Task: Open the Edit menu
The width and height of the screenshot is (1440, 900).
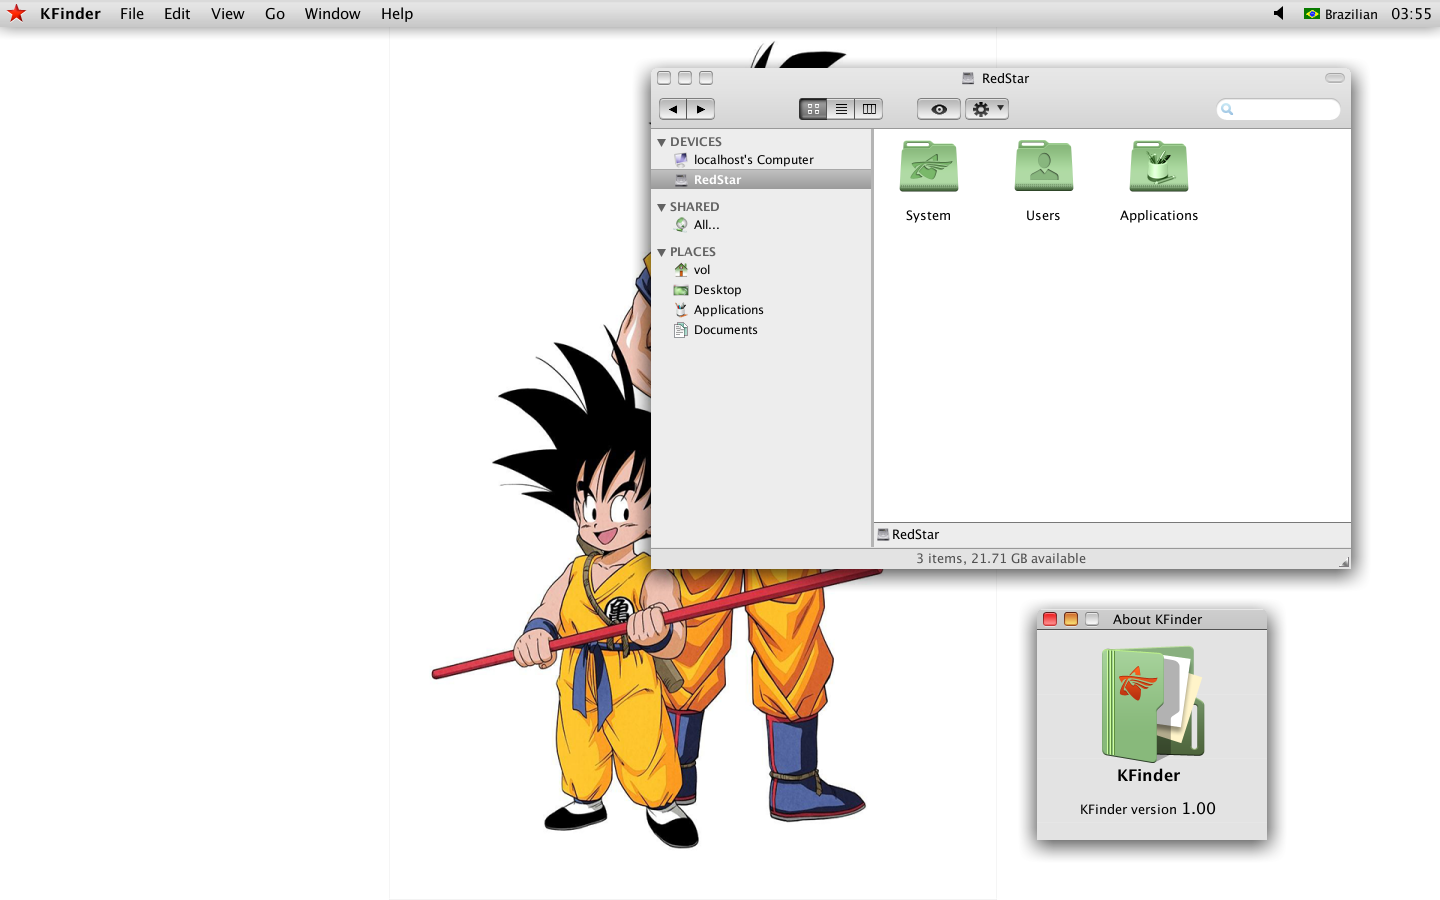Action: (177, 14)
